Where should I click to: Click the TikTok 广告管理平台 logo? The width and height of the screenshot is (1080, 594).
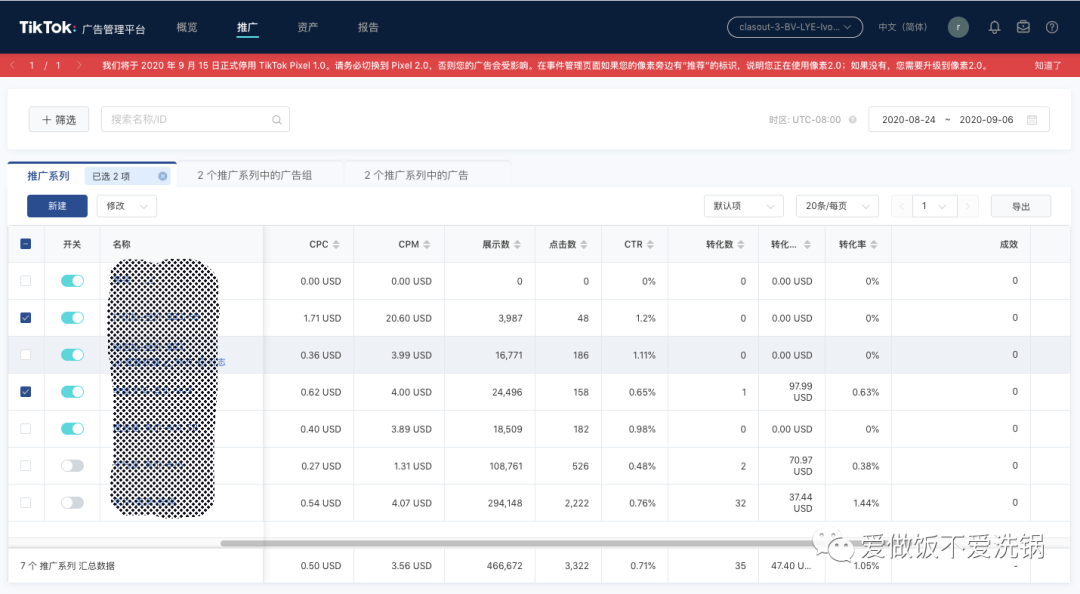78,27
